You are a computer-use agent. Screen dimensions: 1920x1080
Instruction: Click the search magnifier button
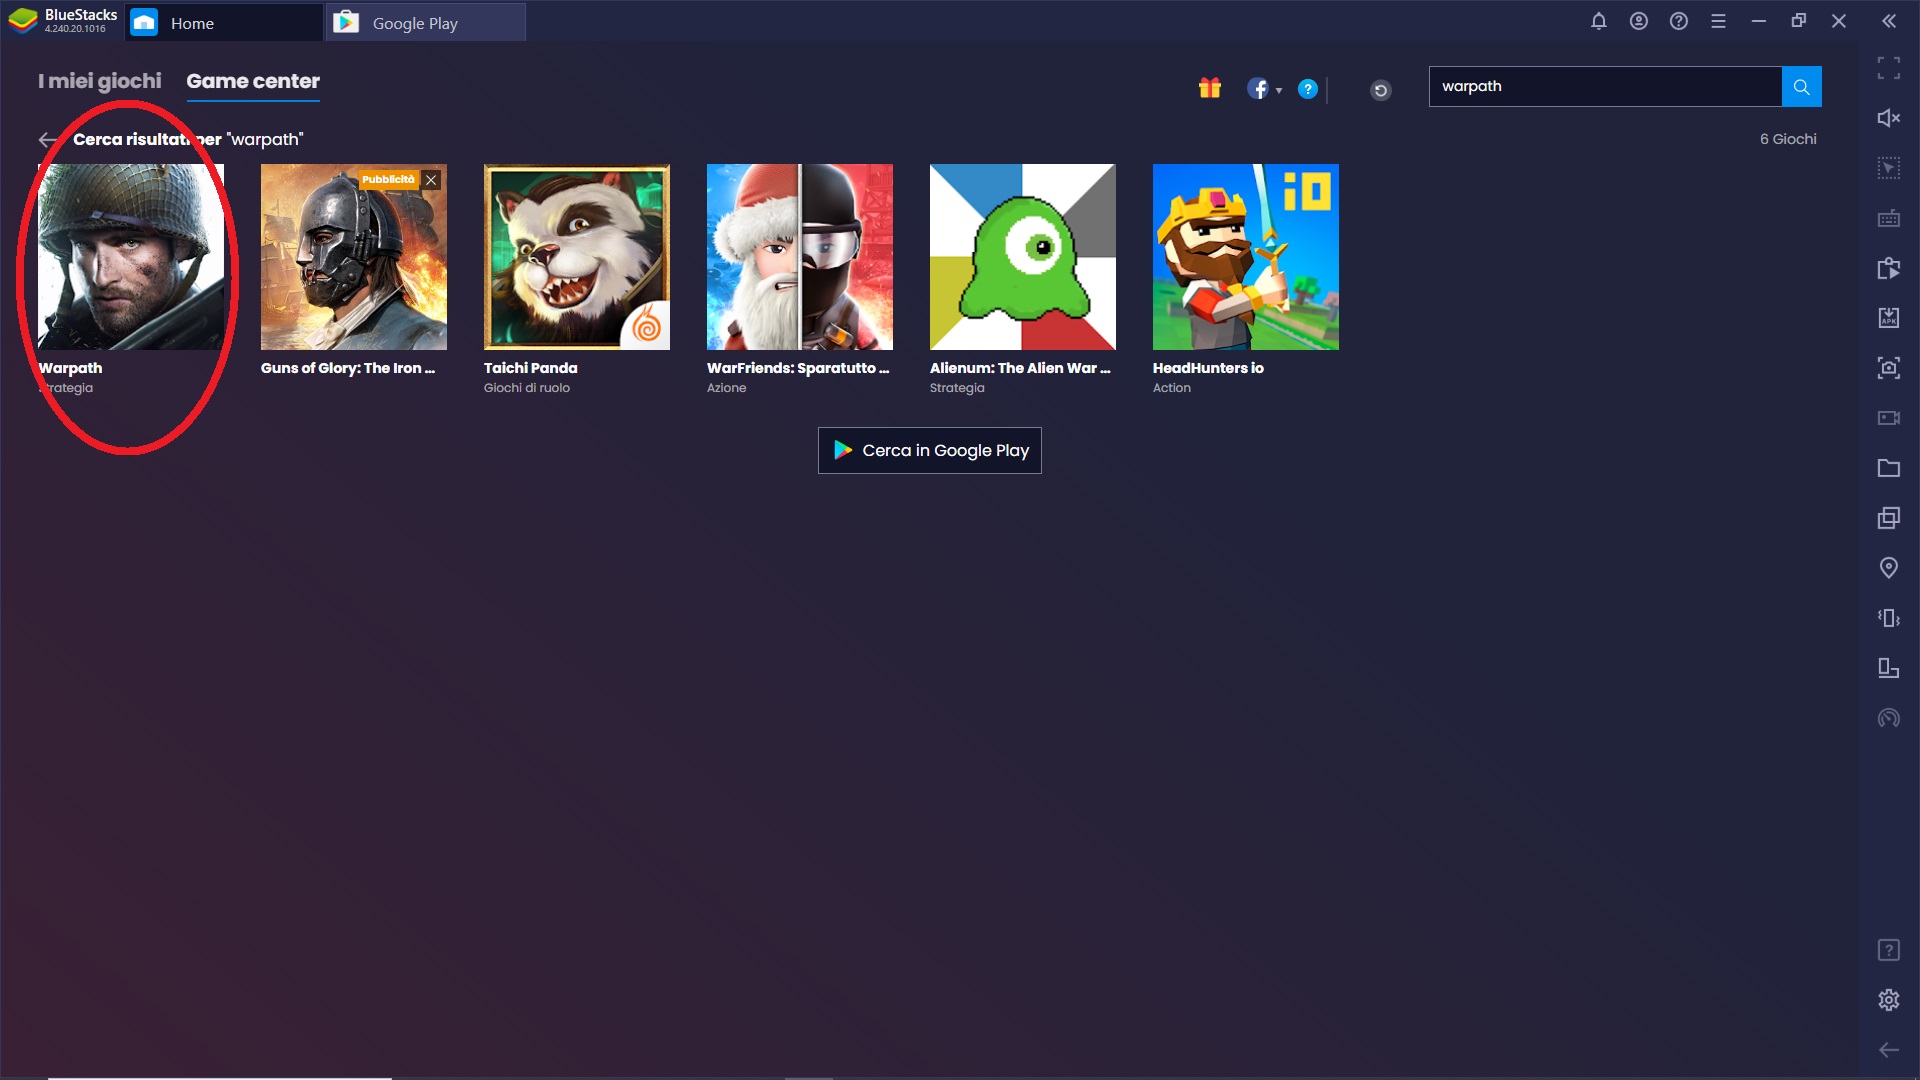(1801, 86)
